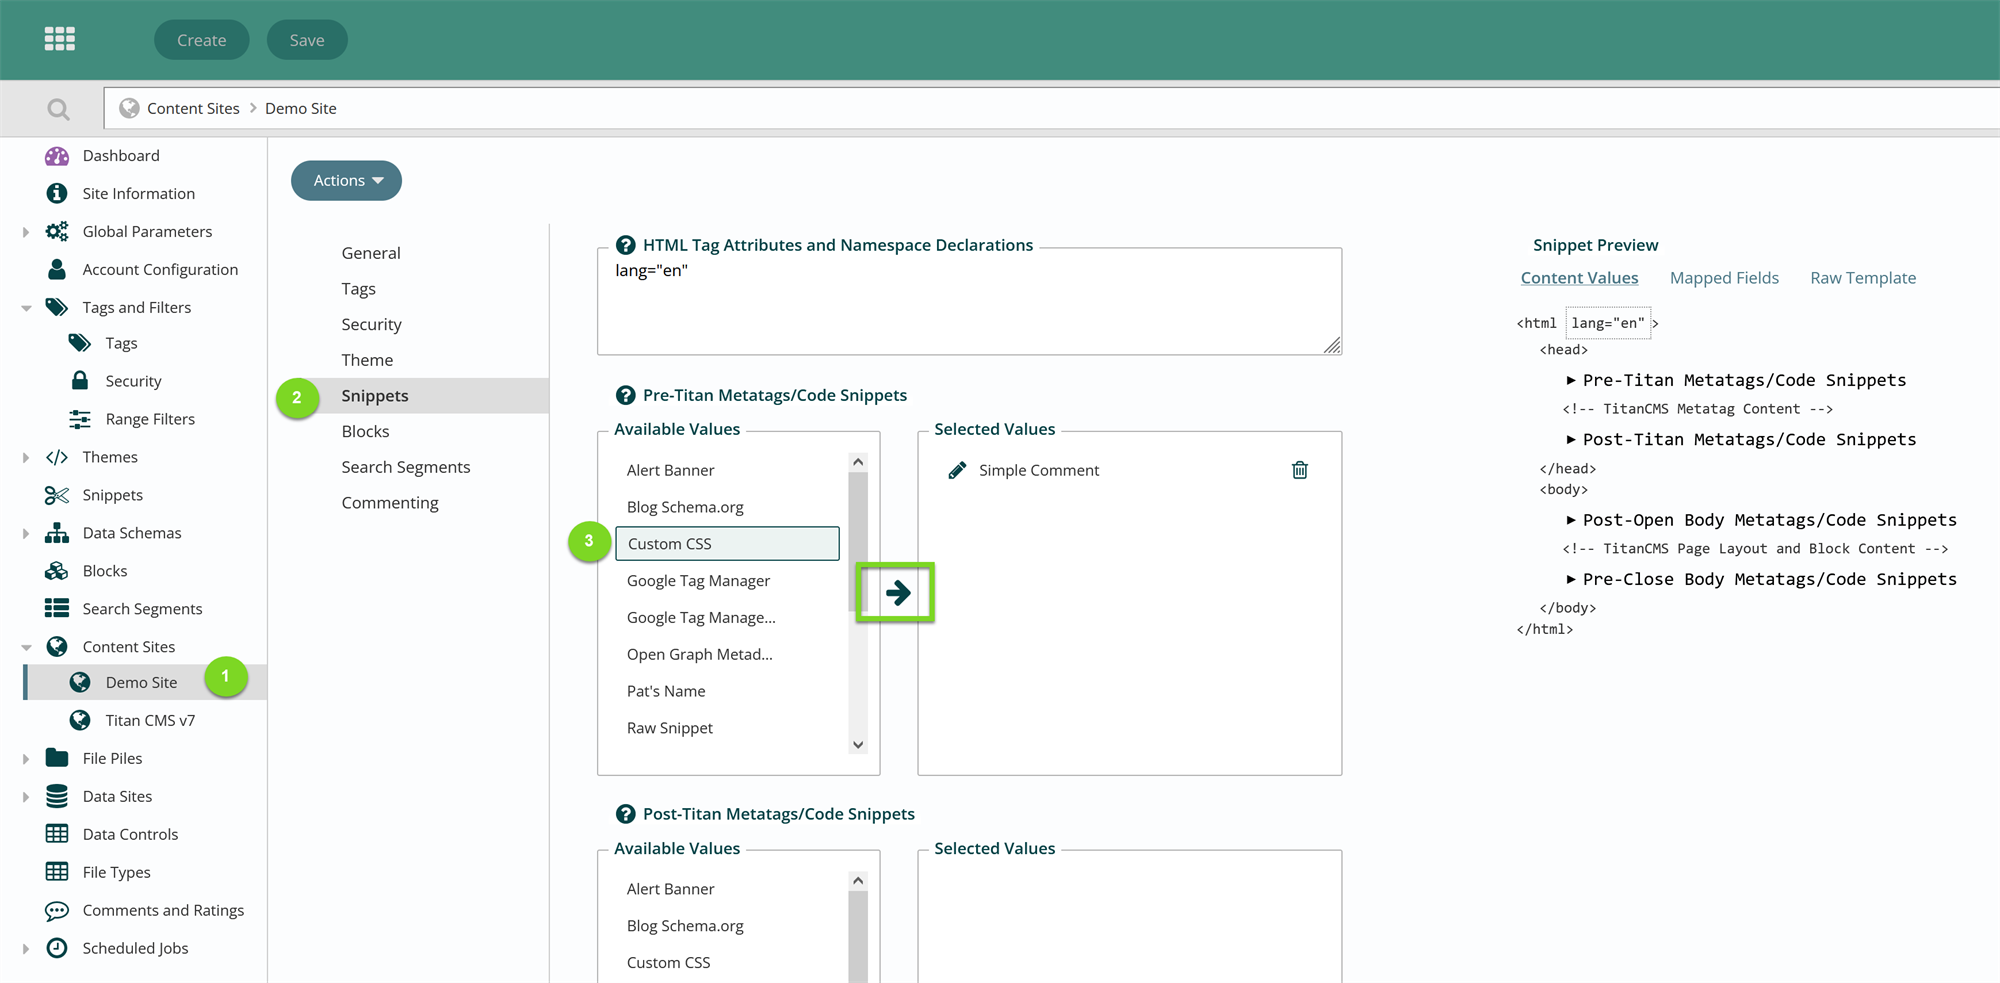This screenshot has height=983, width=2000.
Task: Expand Global Parameters tree node
Action: (26, 232)
